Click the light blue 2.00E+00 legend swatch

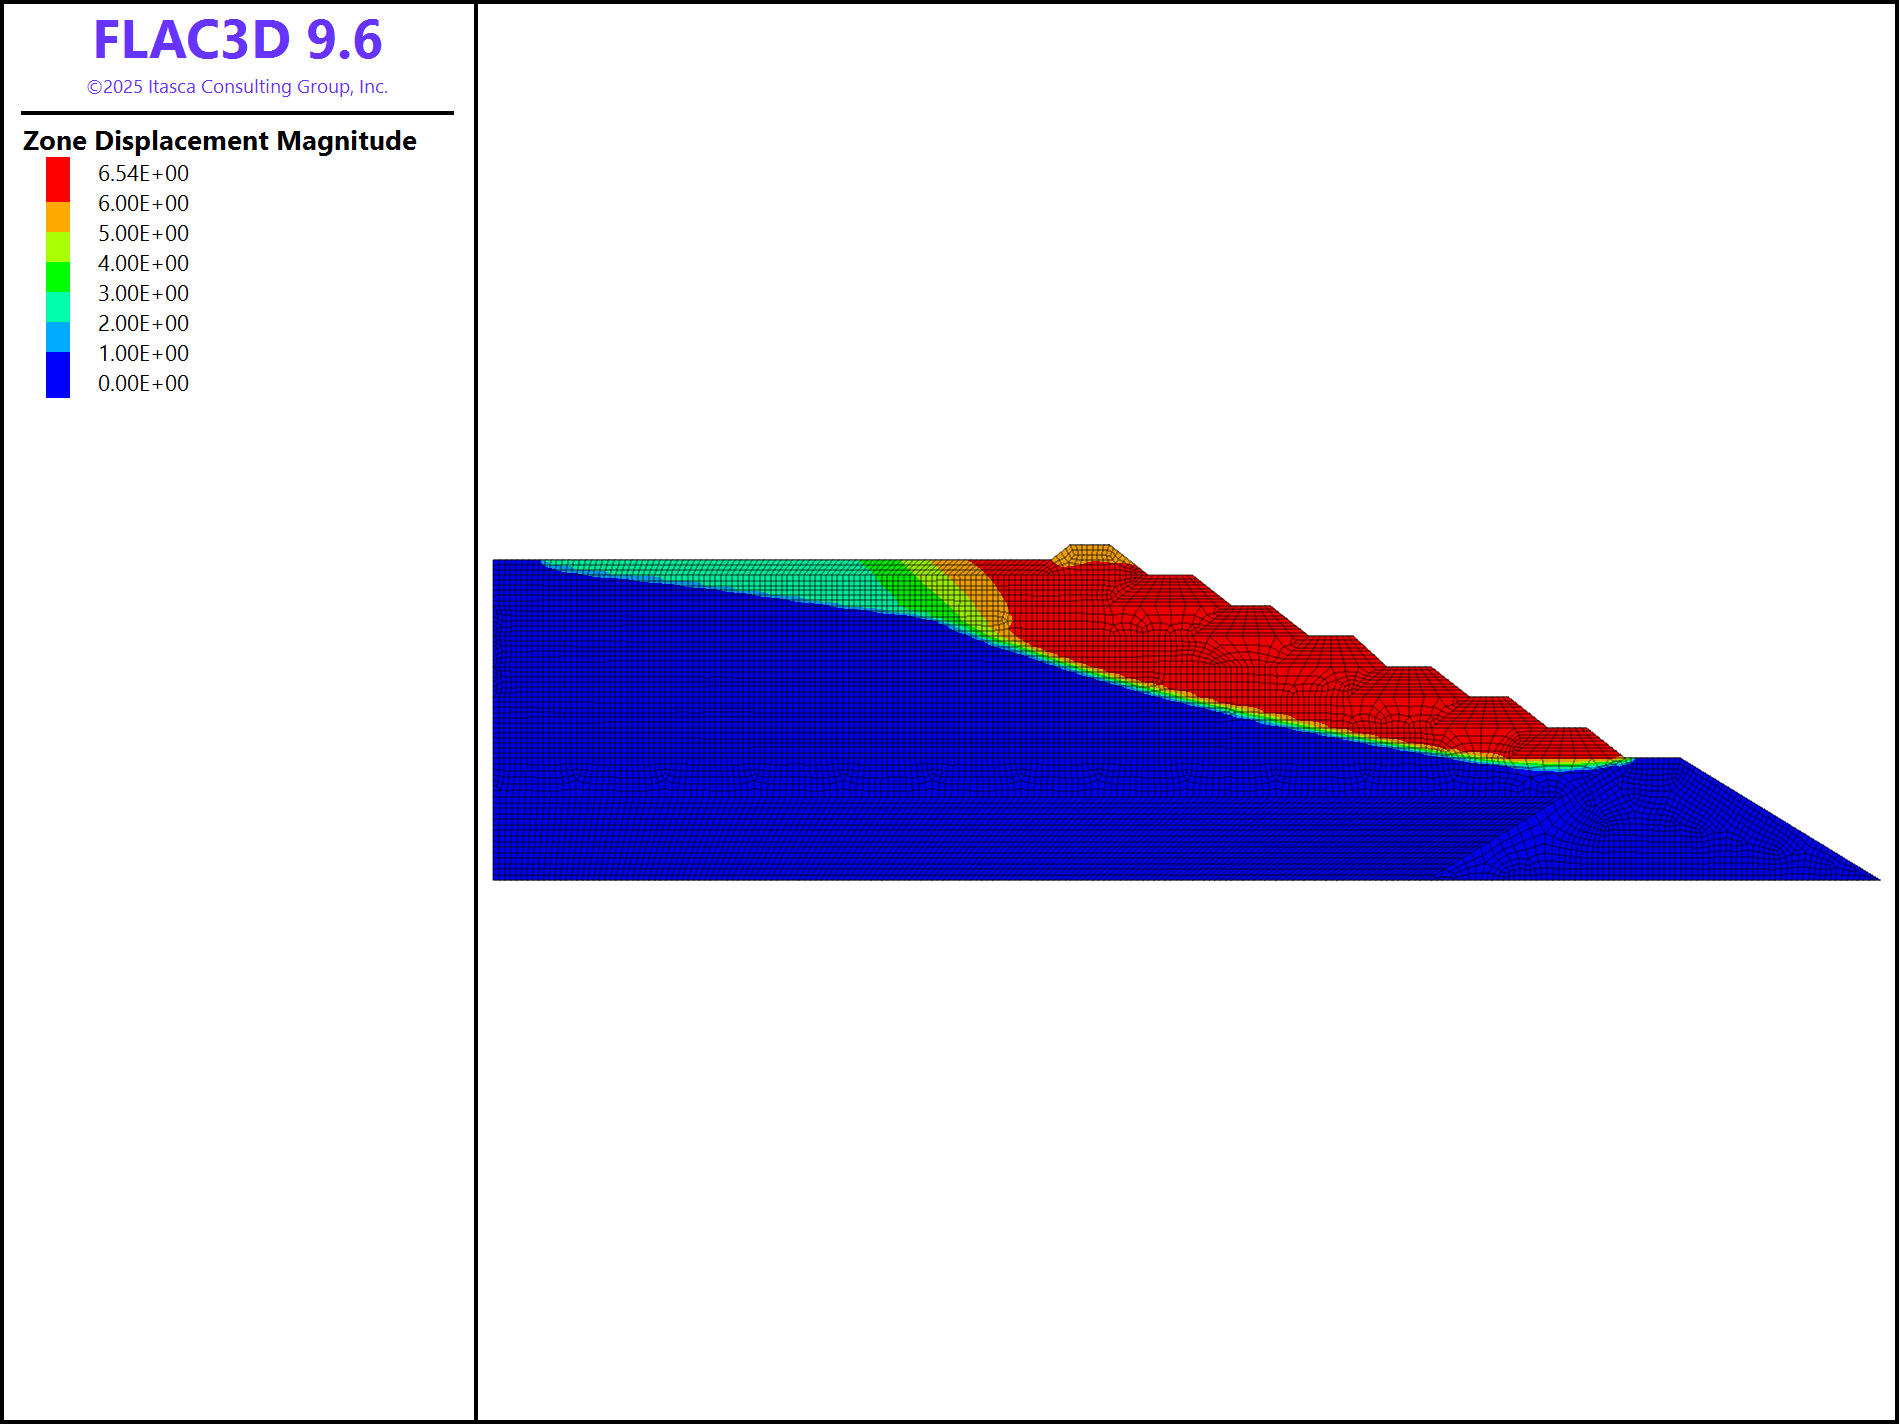click(x=58, y=337)
